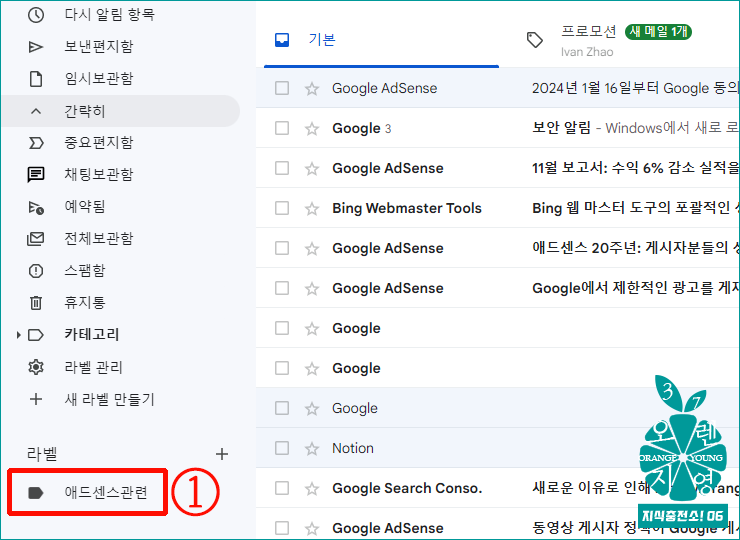Add label with plus next to 라벨
Screen dimensions: 740x540
pos(222,454)
